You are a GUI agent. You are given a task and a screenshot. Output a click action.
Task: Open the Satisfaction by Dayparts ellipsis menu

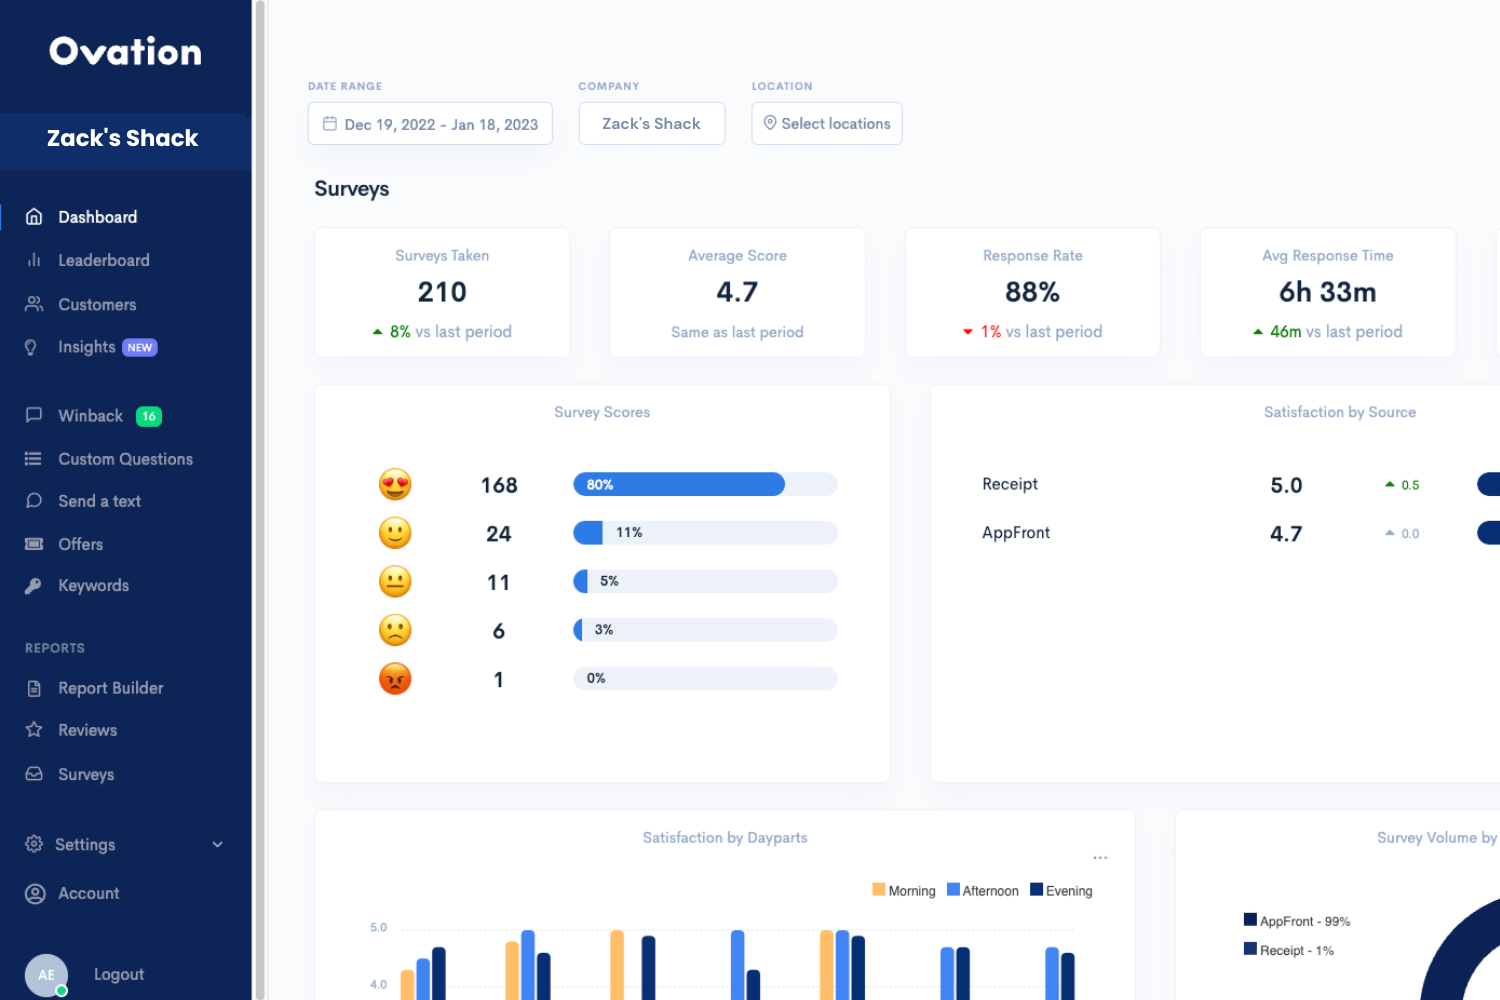pyautogui.click(x=1100, y=858)
